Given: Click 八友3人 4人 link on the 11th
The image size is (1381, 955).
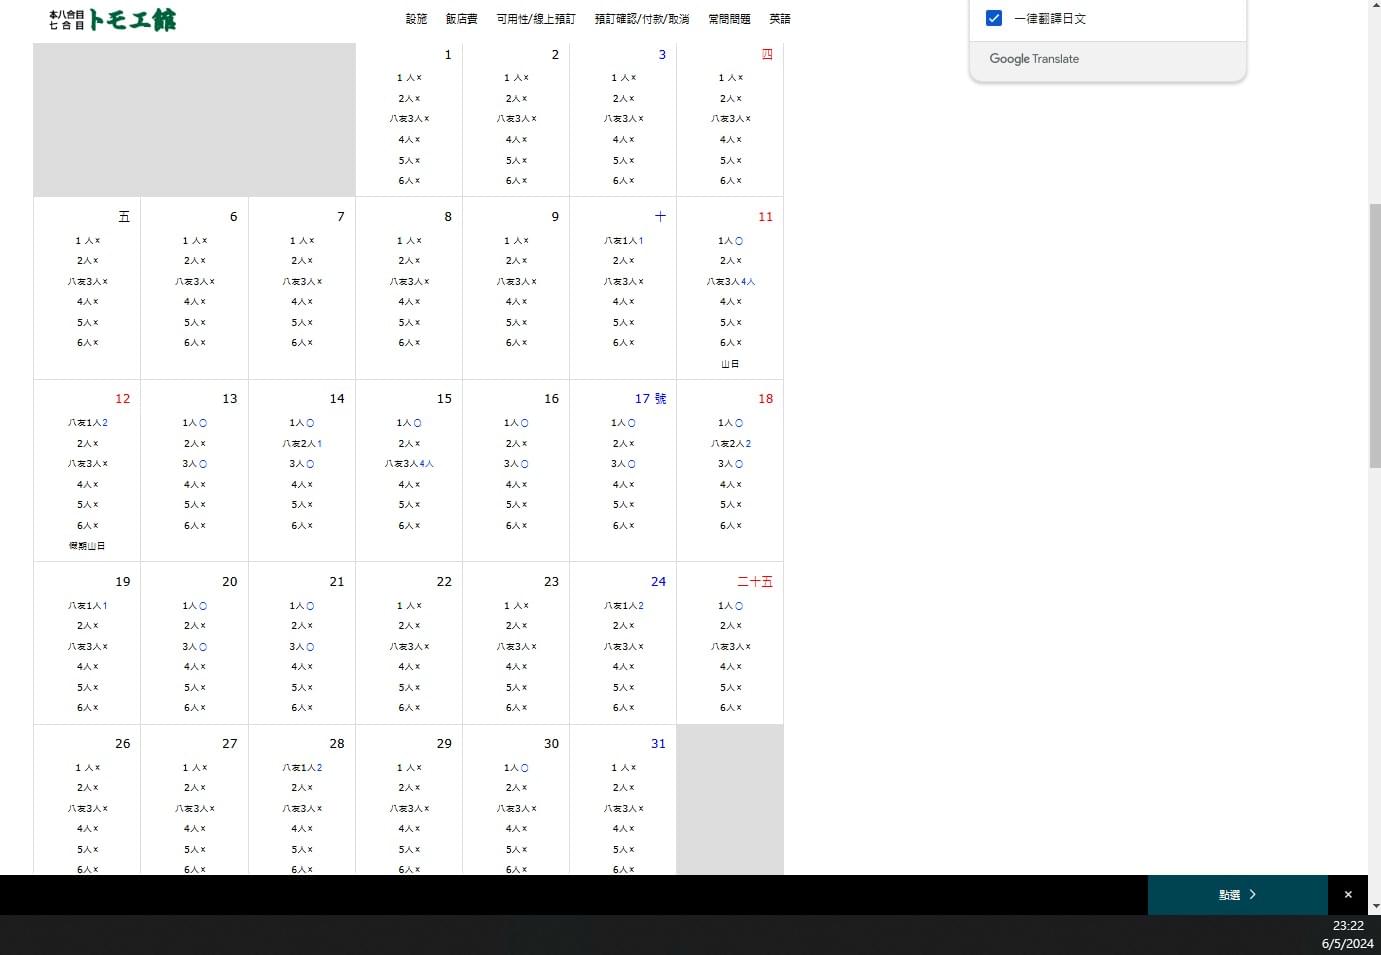Looking at the screenshot, I should coord(748,282).
